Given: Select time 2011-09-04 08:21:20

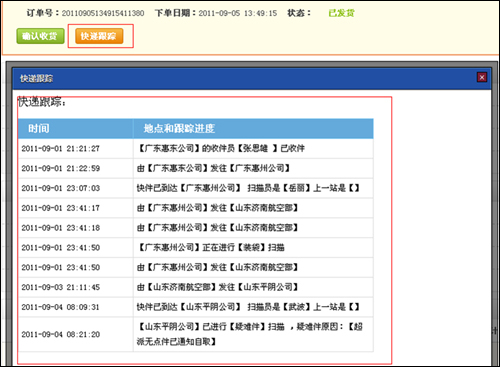Looking at the screenshot, I should [x=61, y=334].
